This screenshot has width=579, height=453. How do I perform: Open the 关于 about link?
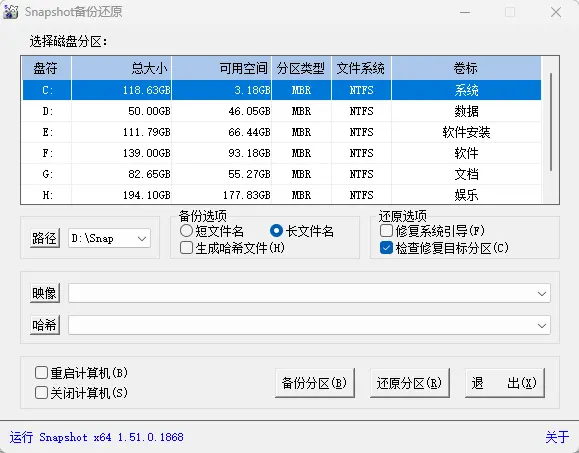[557, 437]
